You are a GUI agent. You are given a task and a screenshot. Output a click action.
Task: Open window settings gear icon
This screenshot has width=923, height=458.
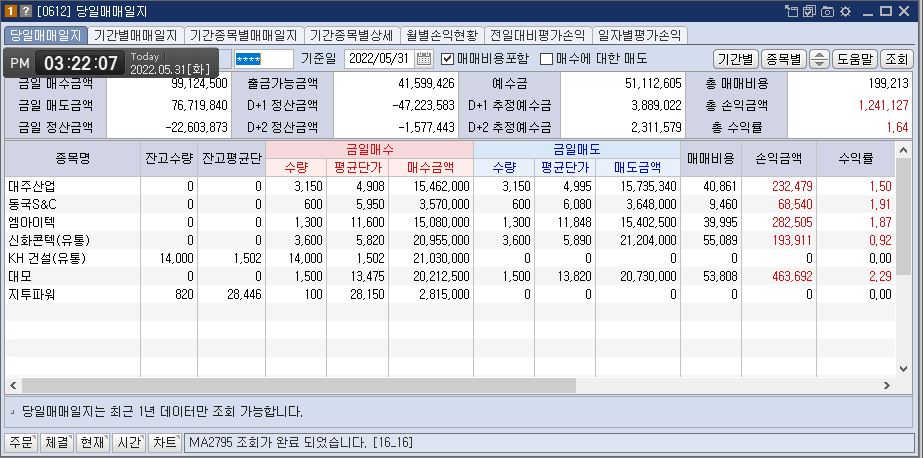(x=844, y=11)
